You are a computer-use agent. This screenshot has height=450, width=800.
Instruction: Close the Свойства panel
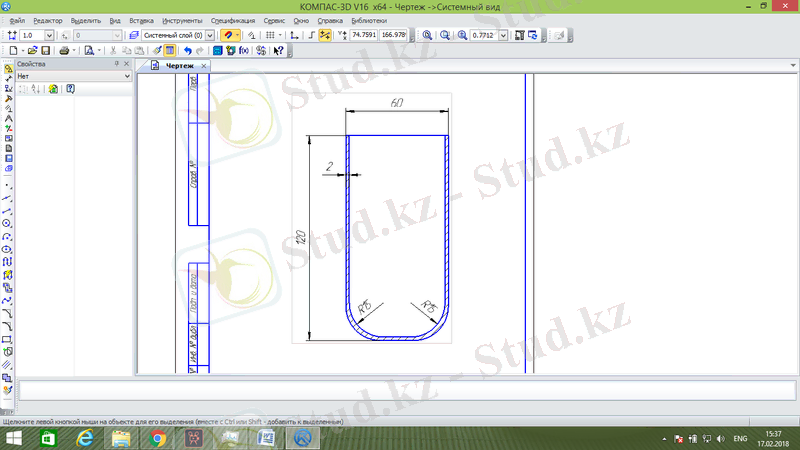tap(127, 64)
